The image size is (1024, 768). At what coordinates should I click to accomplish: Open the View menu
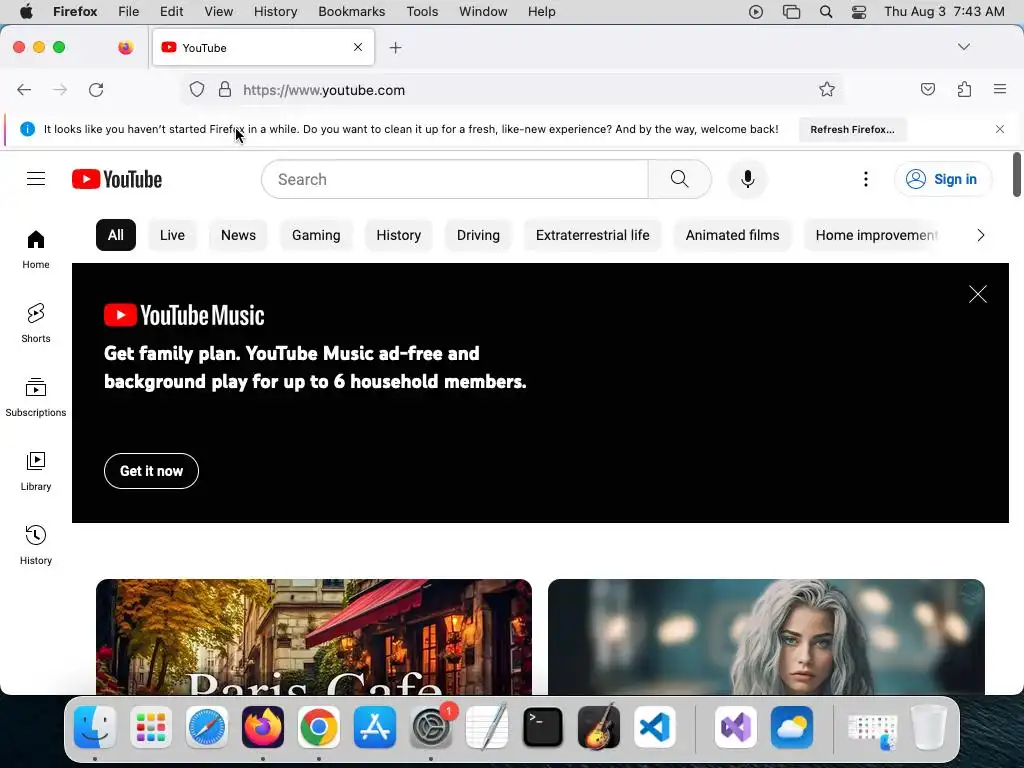[218, 12]
